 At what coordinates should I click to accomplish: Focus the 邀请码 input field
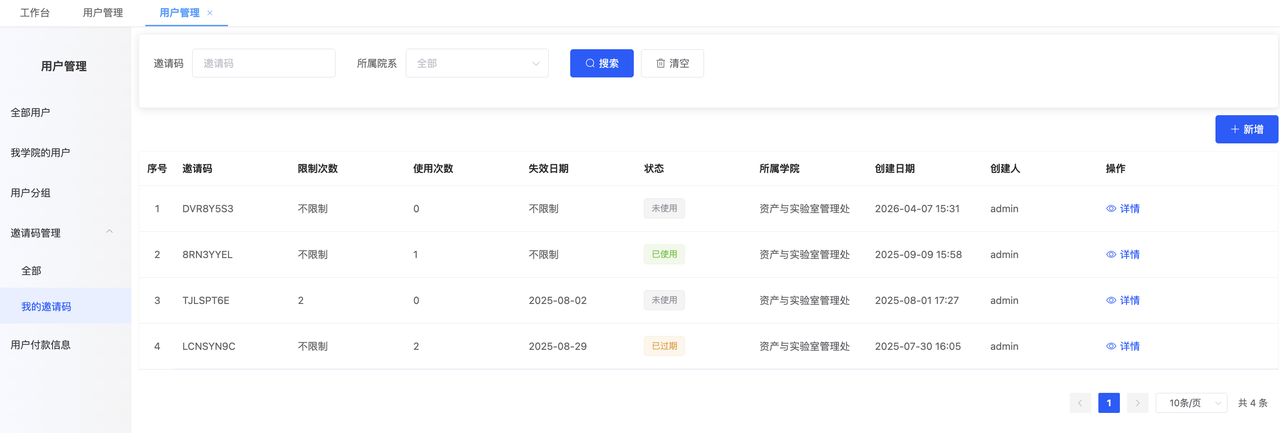(263, 63)
